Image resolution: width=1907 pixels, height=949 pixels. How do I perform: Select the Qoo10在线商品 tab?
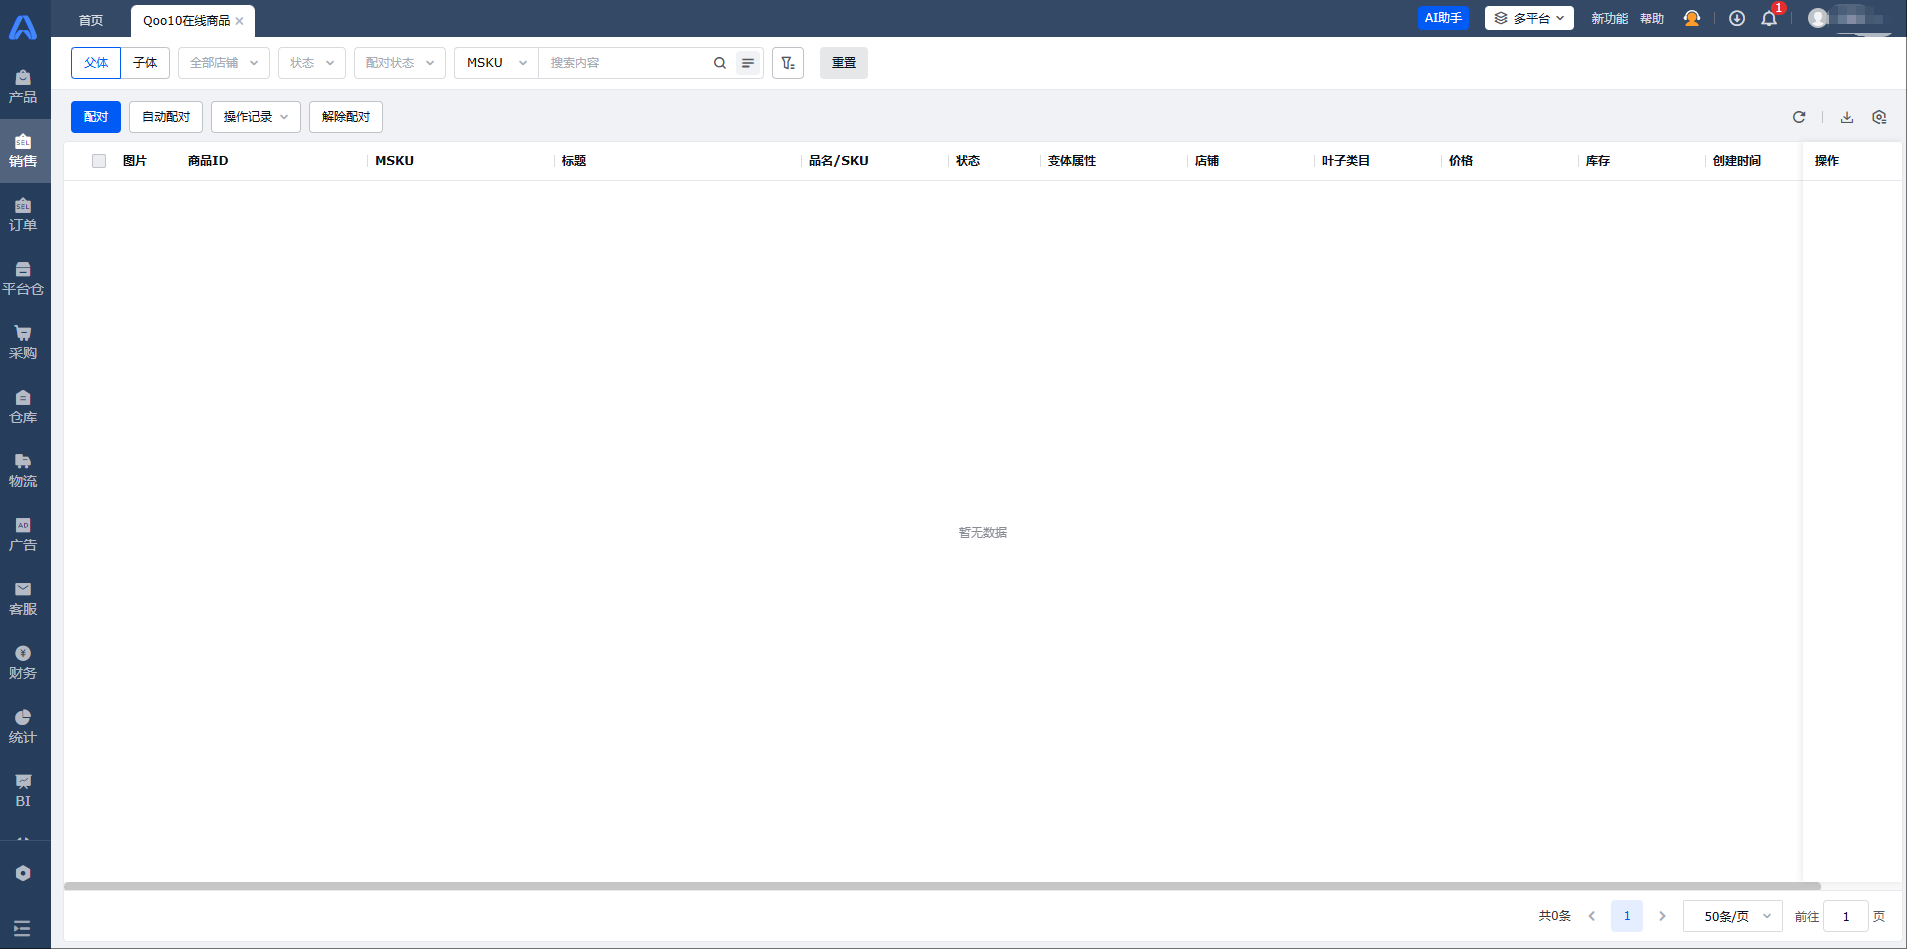(x=186, y=20)
